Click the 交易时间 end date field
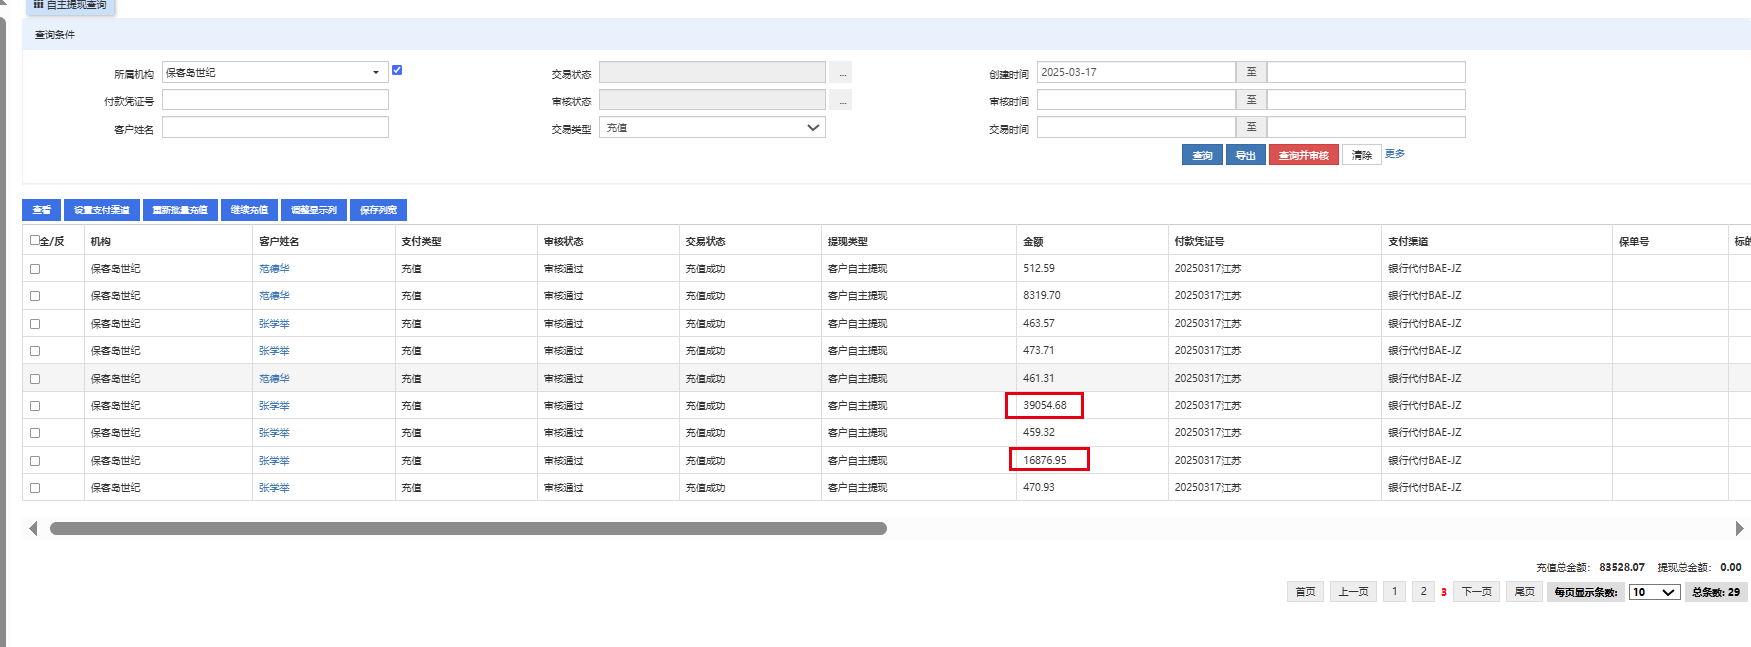This screenshot has width=1751, height=647. (x=1366, y=127)
